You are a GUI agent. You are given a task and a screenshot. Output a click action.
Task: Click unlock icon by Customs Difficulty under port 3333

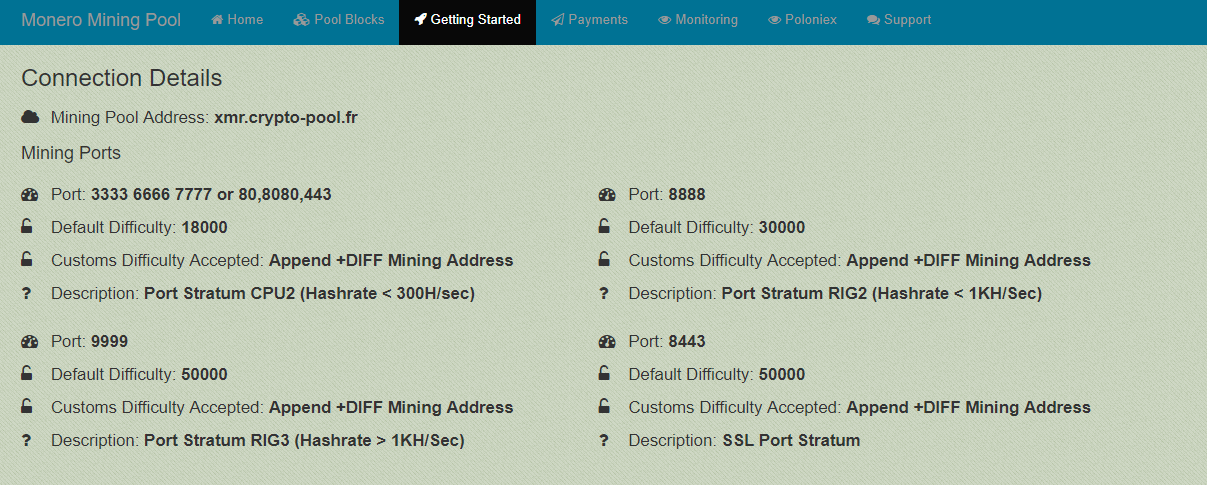[x=27, y=260]
